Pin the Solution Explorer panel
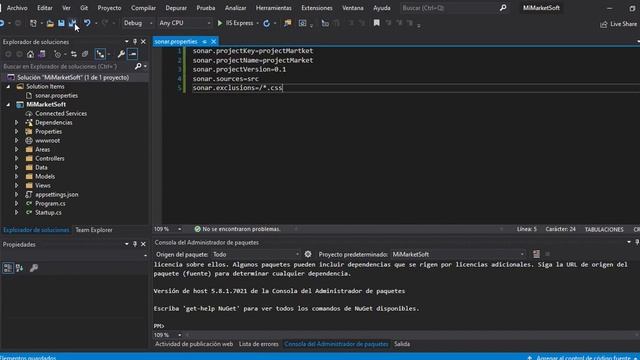 coord(135,42)
